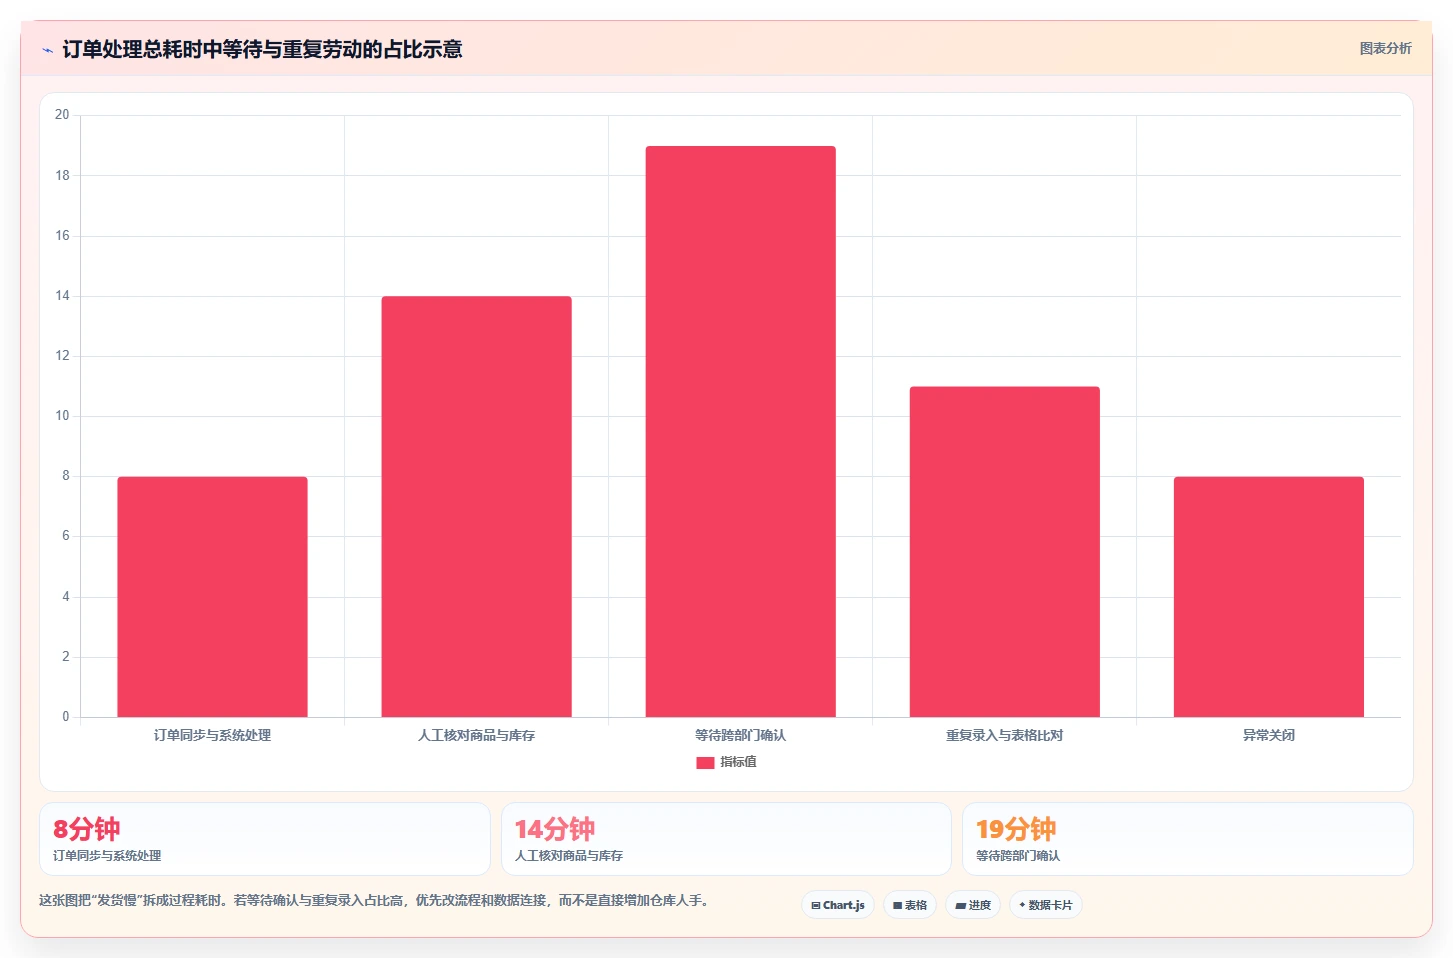Click the red legend swatch for 指标值

pyautogui.click(x=705, y=763)
